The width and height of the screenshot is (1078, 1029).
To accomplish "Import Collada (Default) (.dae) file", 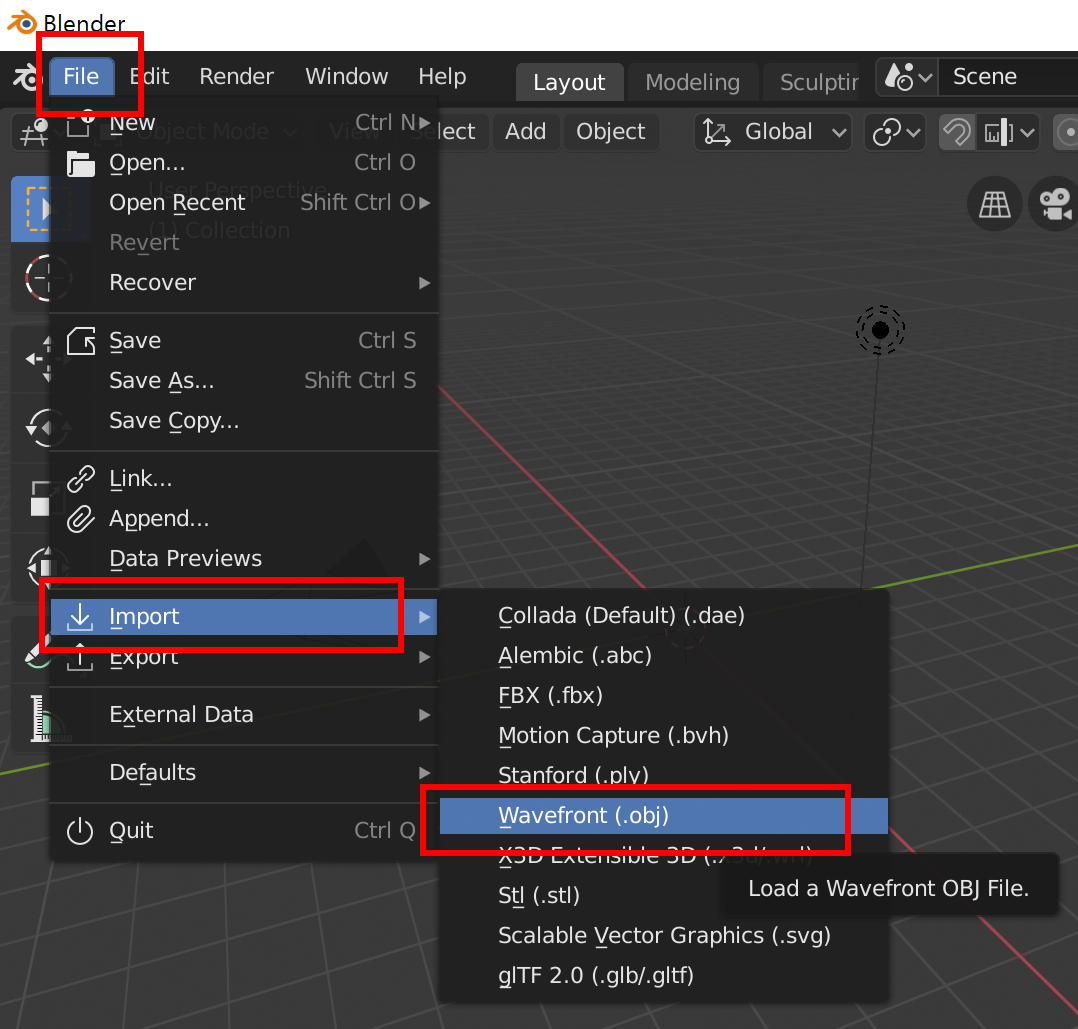I will point(663,615).
